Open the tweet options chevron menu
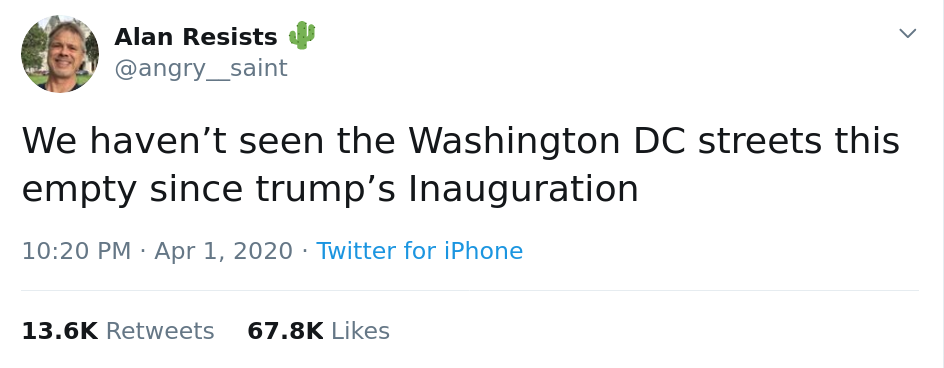This screenshot has height=368, width=944. (x=907, y=34)
